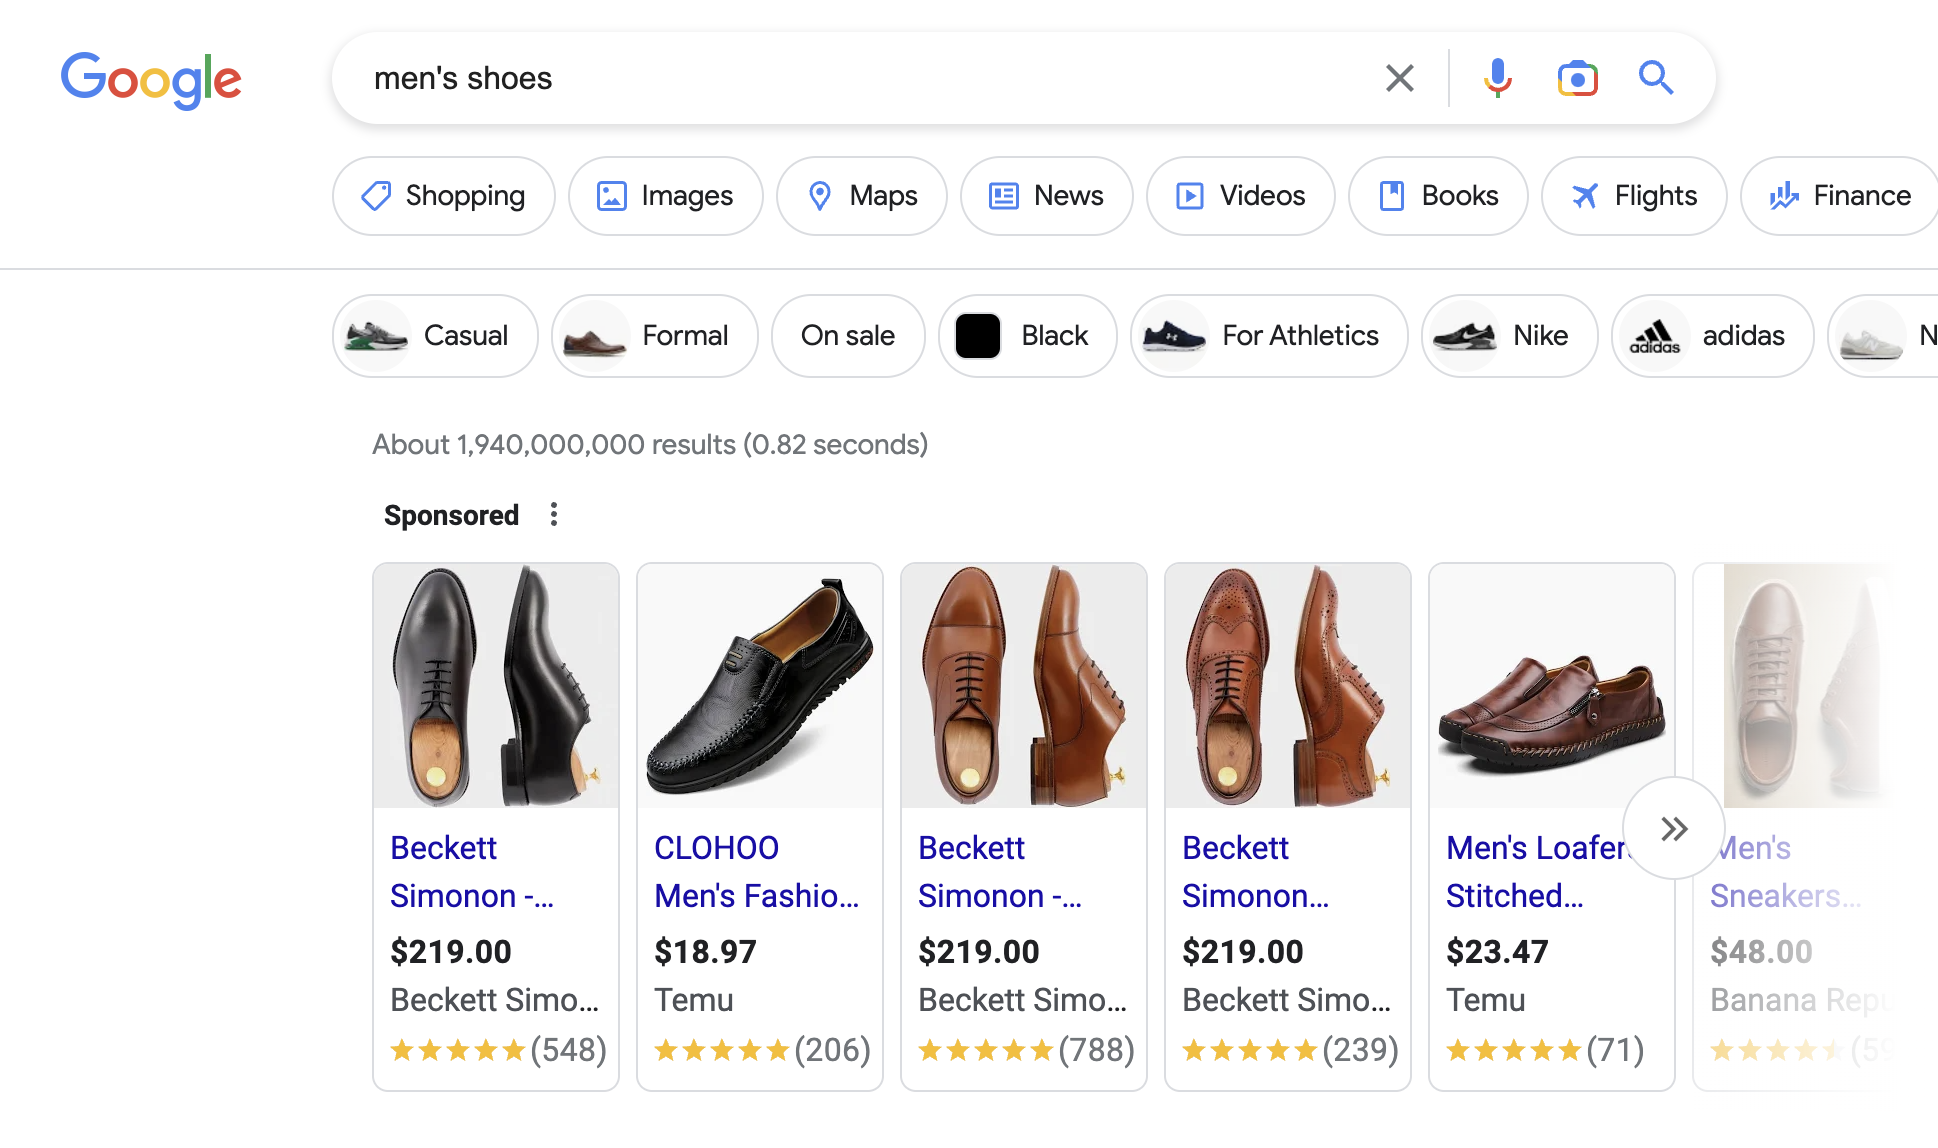The width and height of the screenshot is (1938, 1148).
Task: Apply the On sale filter chip
Action: point(848,336)
